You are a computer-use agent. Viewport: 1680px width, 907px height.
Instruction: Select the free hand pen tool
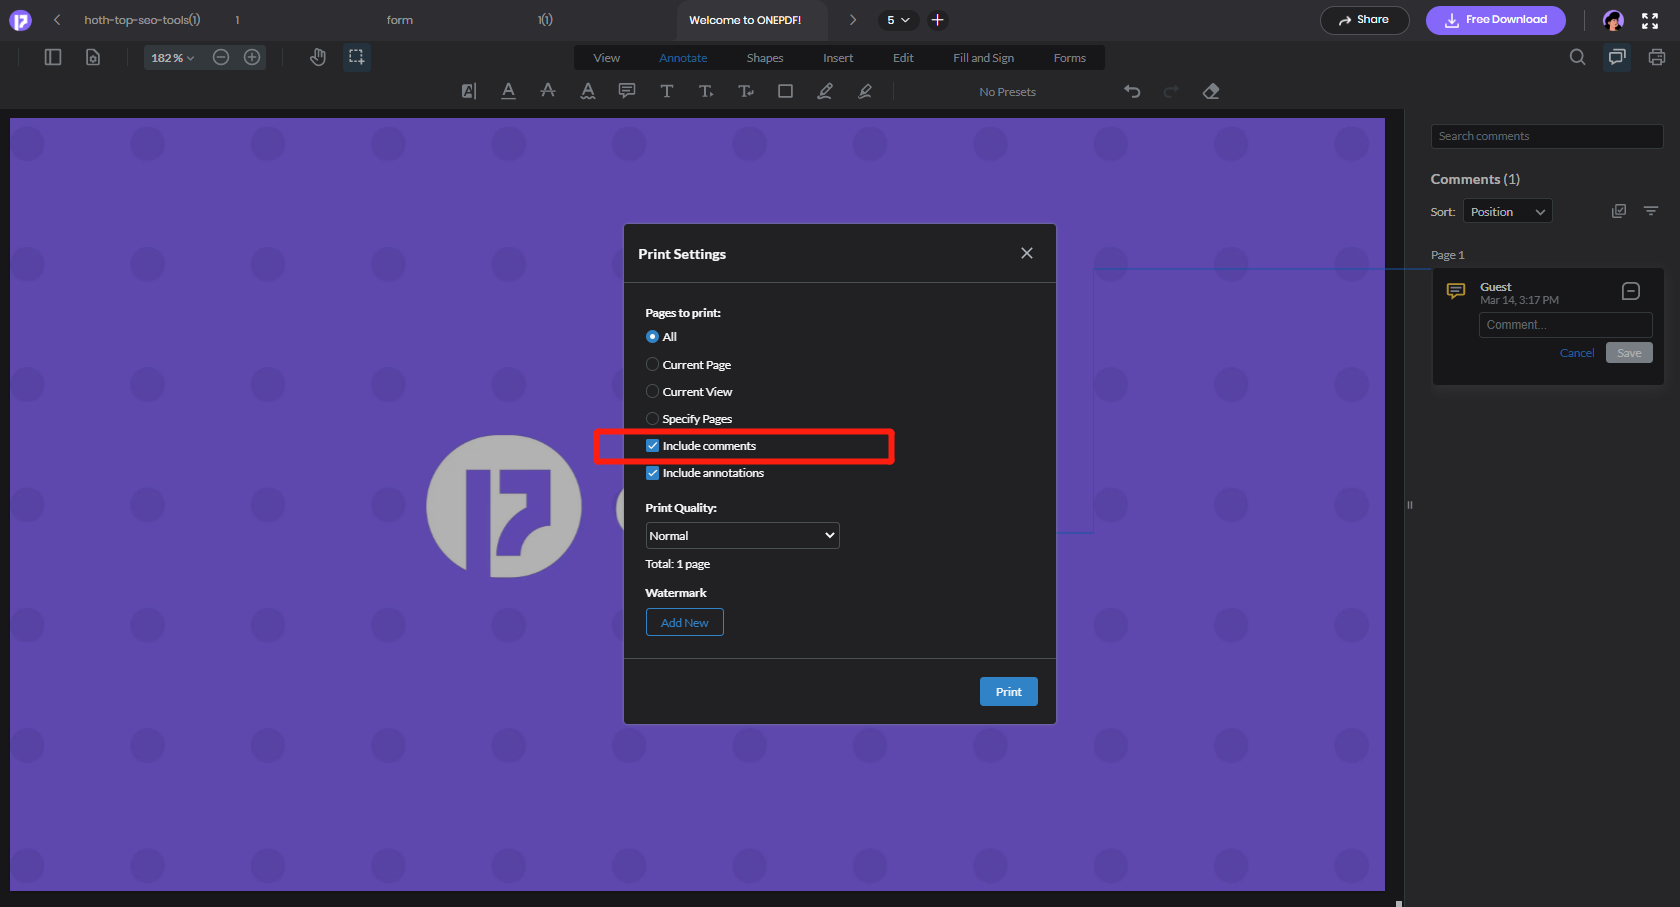825,91
